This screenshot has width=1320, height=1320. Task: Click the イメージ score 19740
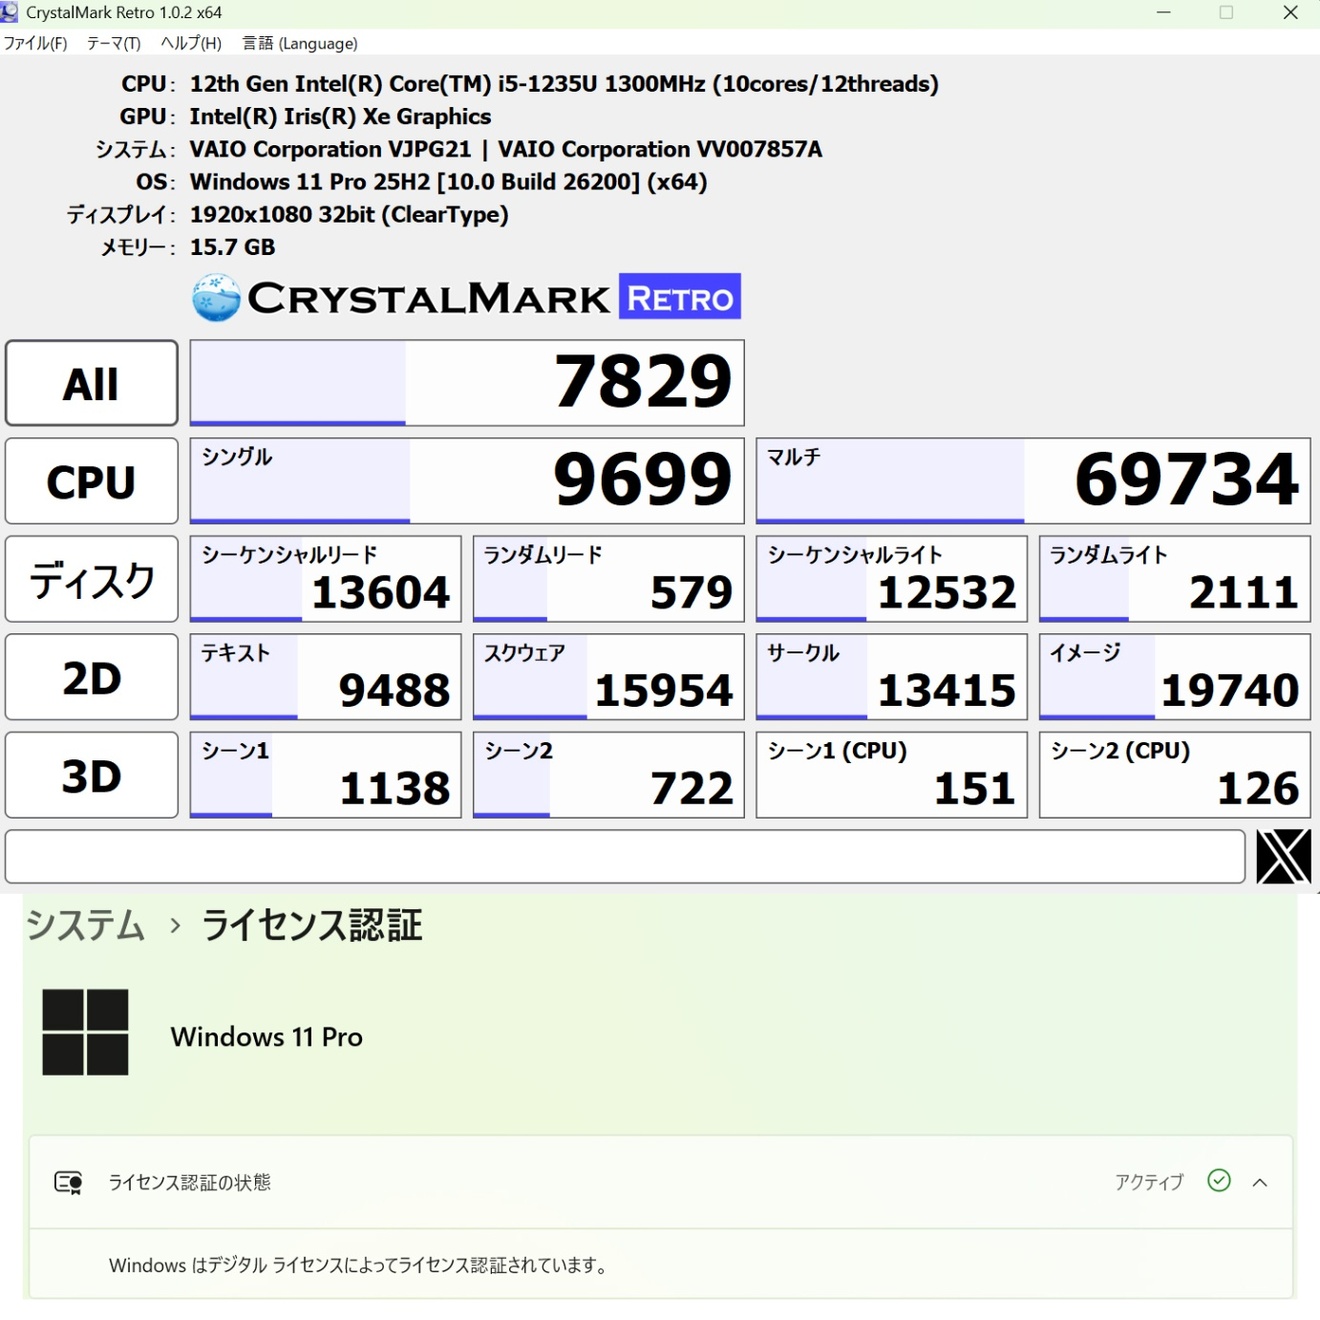click(1175, 677)
